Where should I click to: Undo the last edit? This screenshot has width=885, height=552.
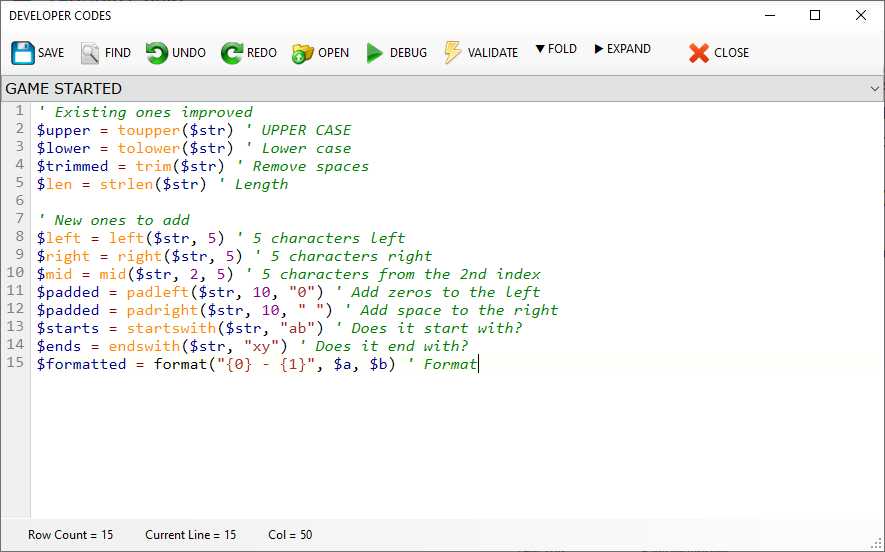[x=157, y=53]
